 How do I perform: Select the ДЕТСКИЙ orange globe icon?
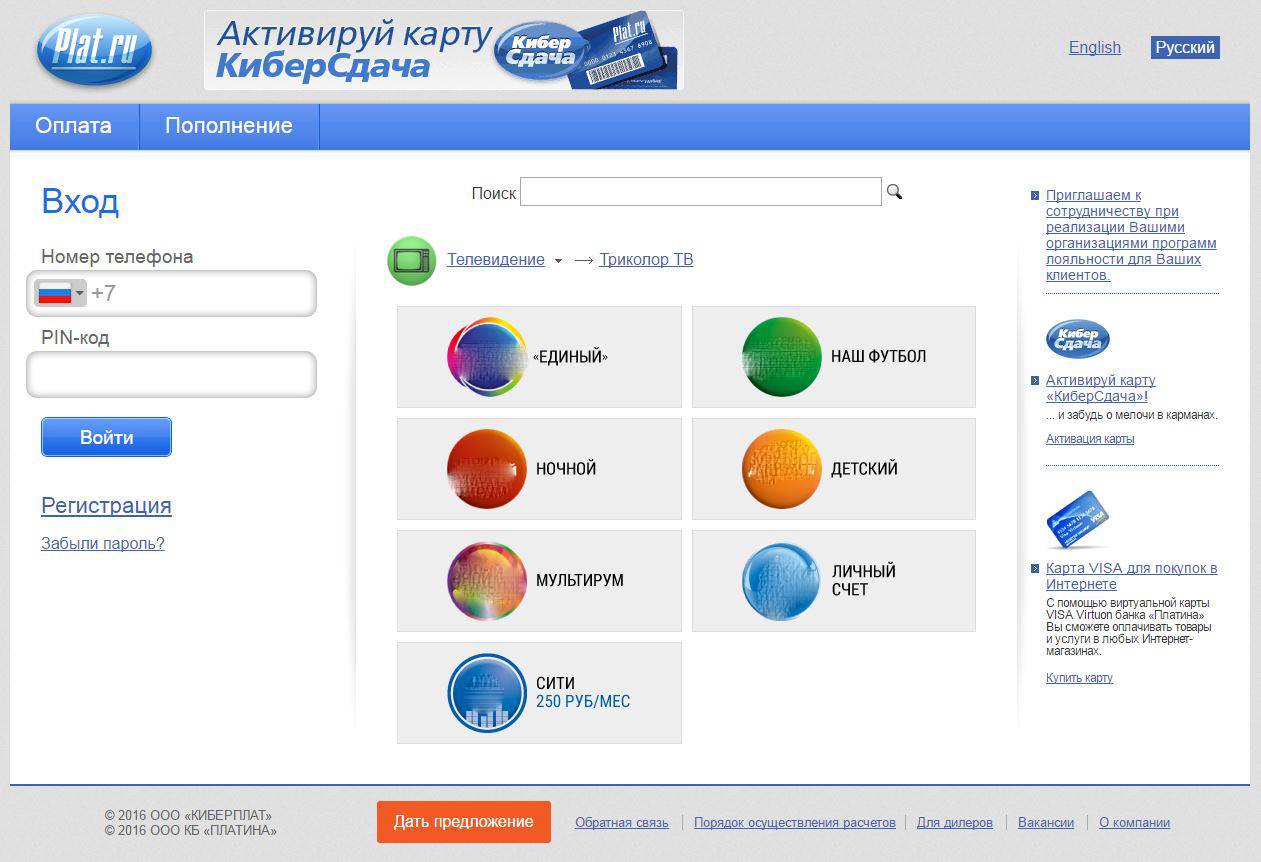(782, 469)
